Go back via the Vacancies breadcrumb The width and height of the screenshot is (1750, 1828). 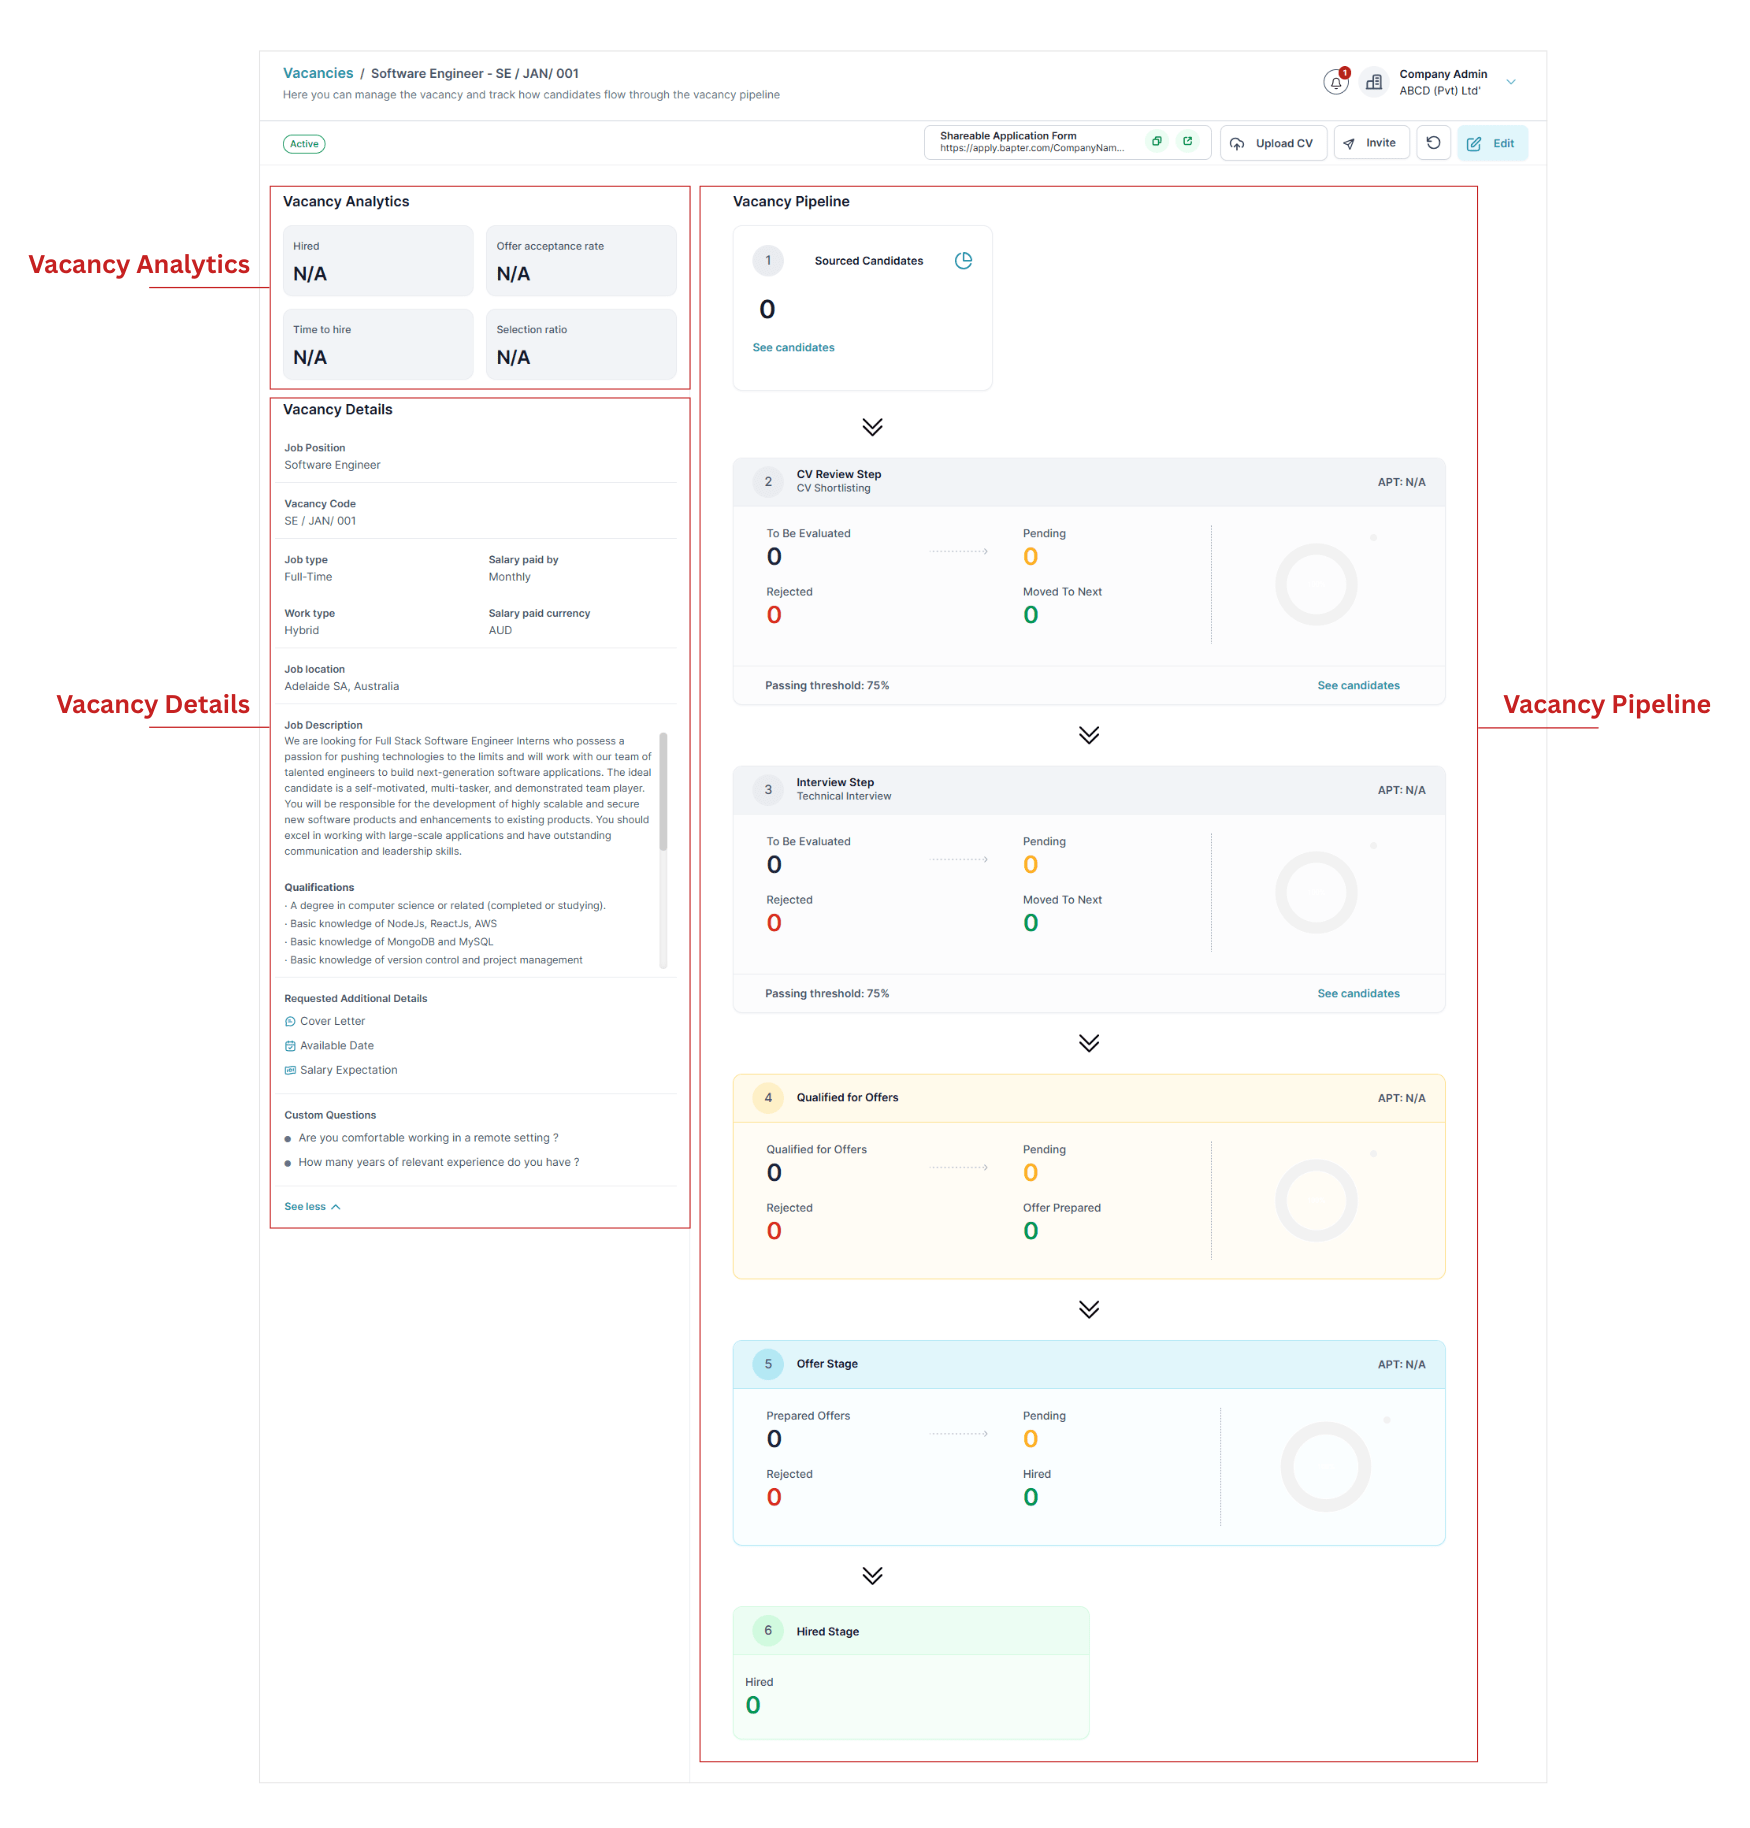click(x=318, y=73)
